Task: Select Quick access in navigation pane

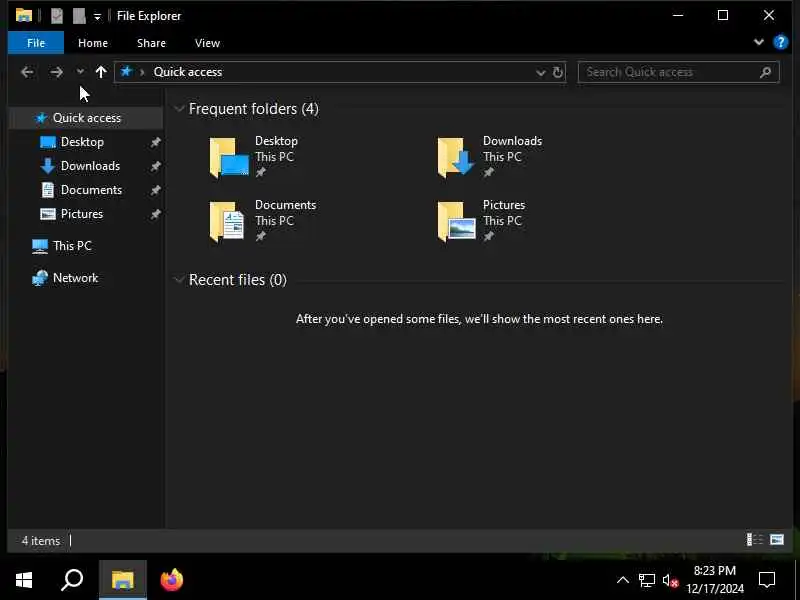Action: click(x=87, y=118)
